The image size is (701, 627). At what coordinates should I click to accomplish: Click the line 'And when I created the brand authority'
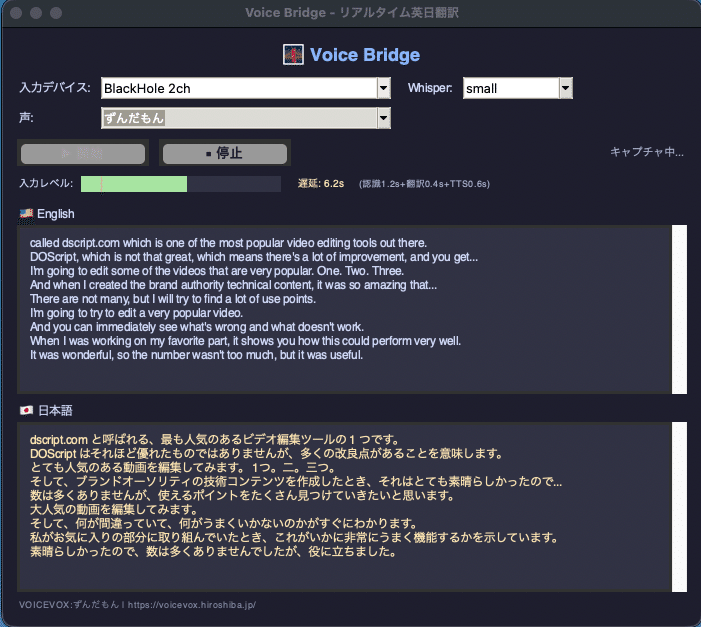[233, 285]
